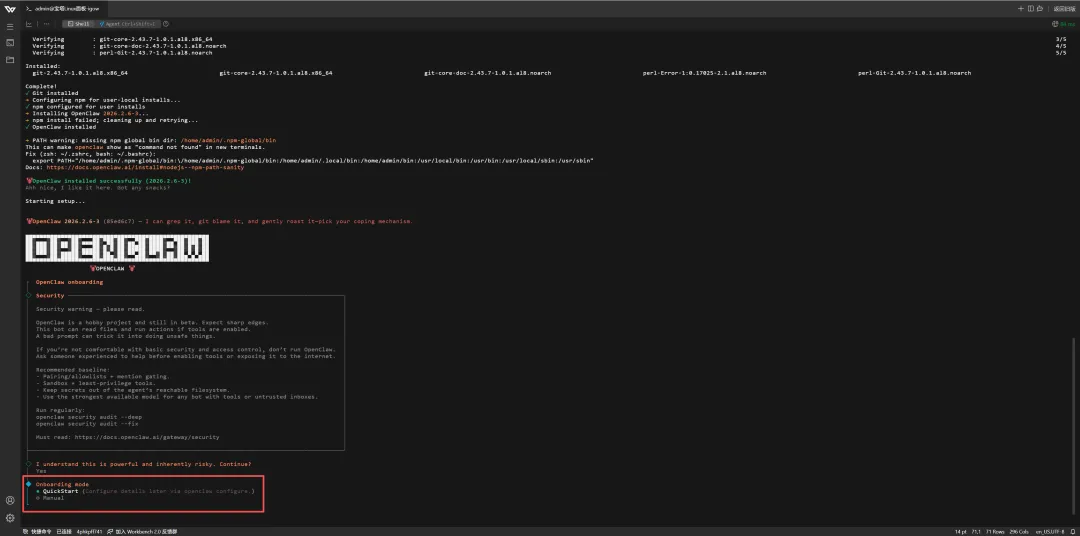Click the OPENCLAW ASCII banner logo
This screenshot has width=1080, height=536.
[117, 249]
